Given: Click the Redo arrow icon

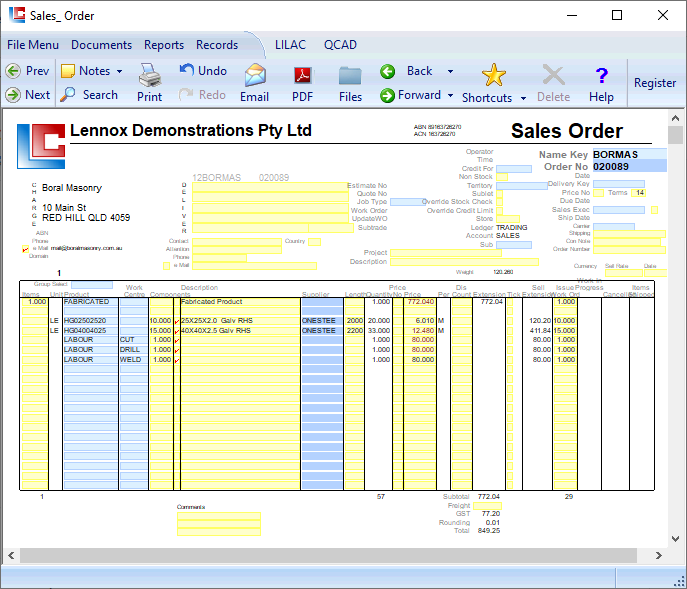Looking at the screenshot, I should 186,94.
